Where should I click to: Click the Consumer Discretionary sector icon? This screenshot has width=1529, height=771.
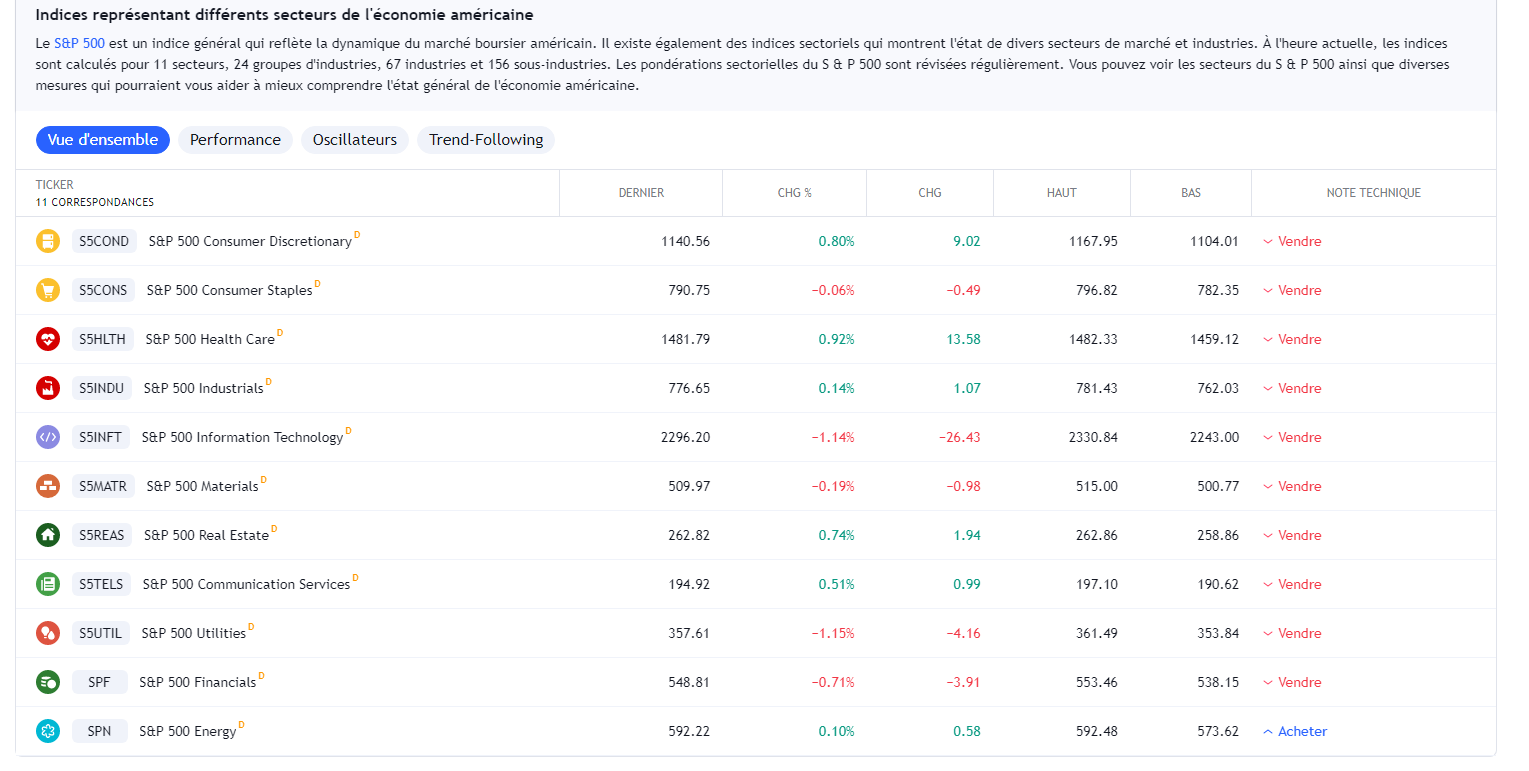click(x=48, y=241)
